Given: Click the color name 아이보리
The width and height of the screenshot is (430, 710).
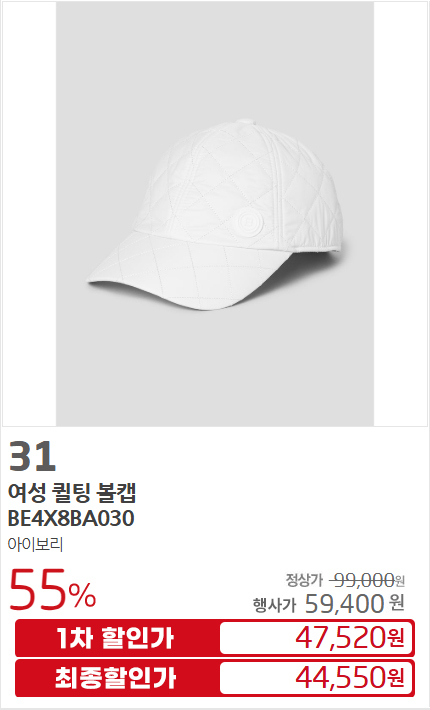Looking at the screenshot, I should pos(35,544).
